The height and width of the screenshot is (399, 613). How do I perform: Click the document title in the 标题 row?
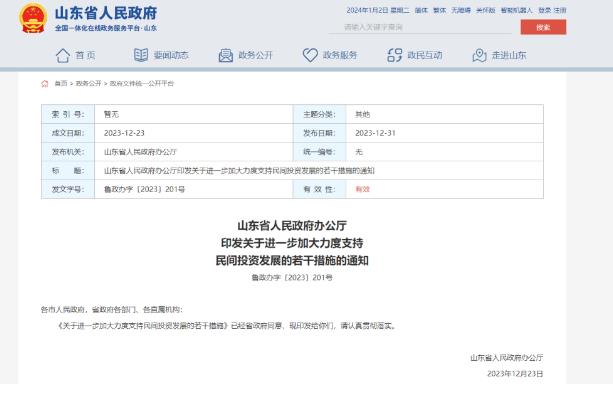coord(239,170)
